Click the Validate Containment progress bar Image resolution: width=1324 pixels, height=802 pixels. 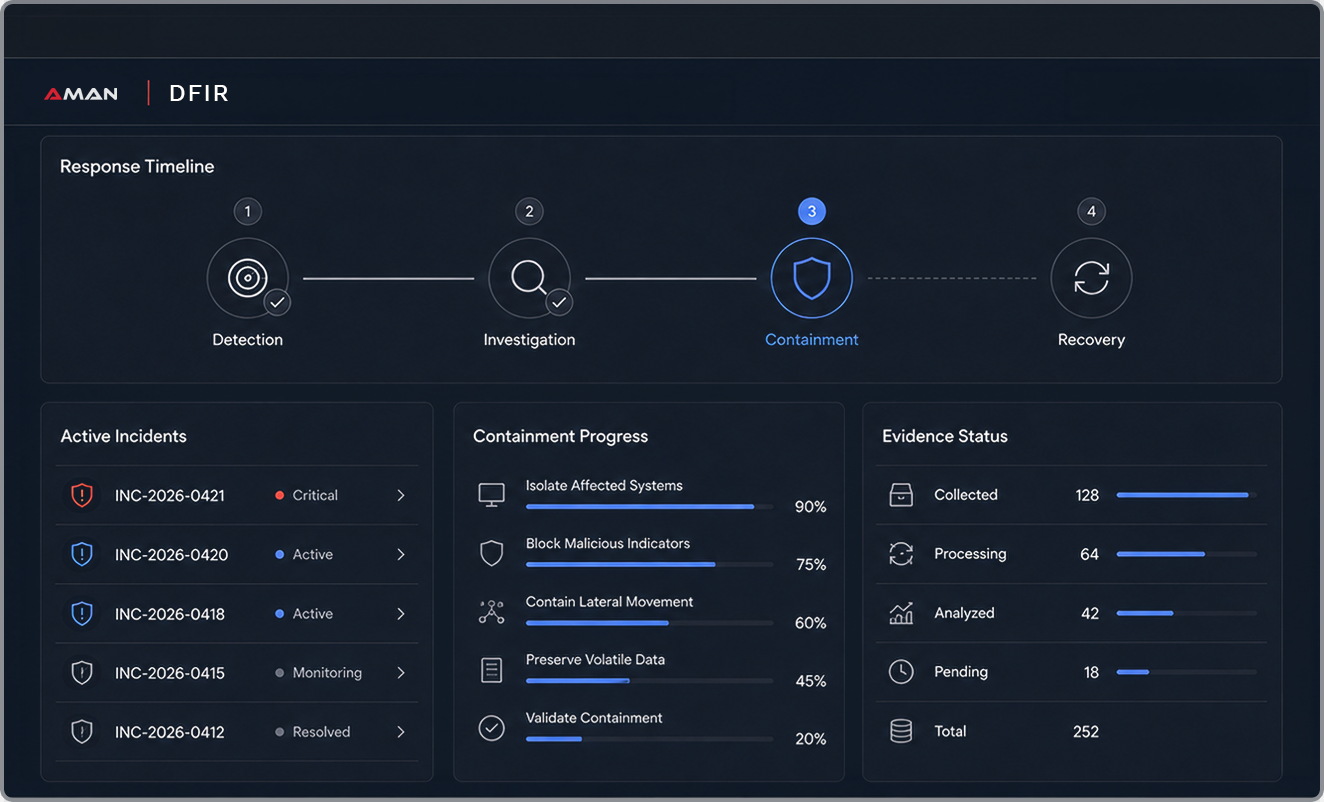649,739
